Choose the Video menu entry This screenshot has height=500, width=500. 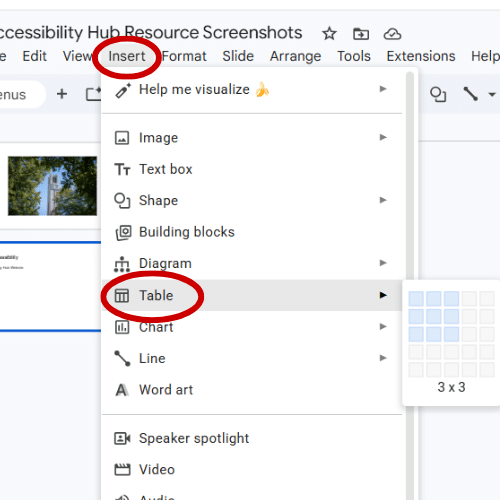pos(252,469)
